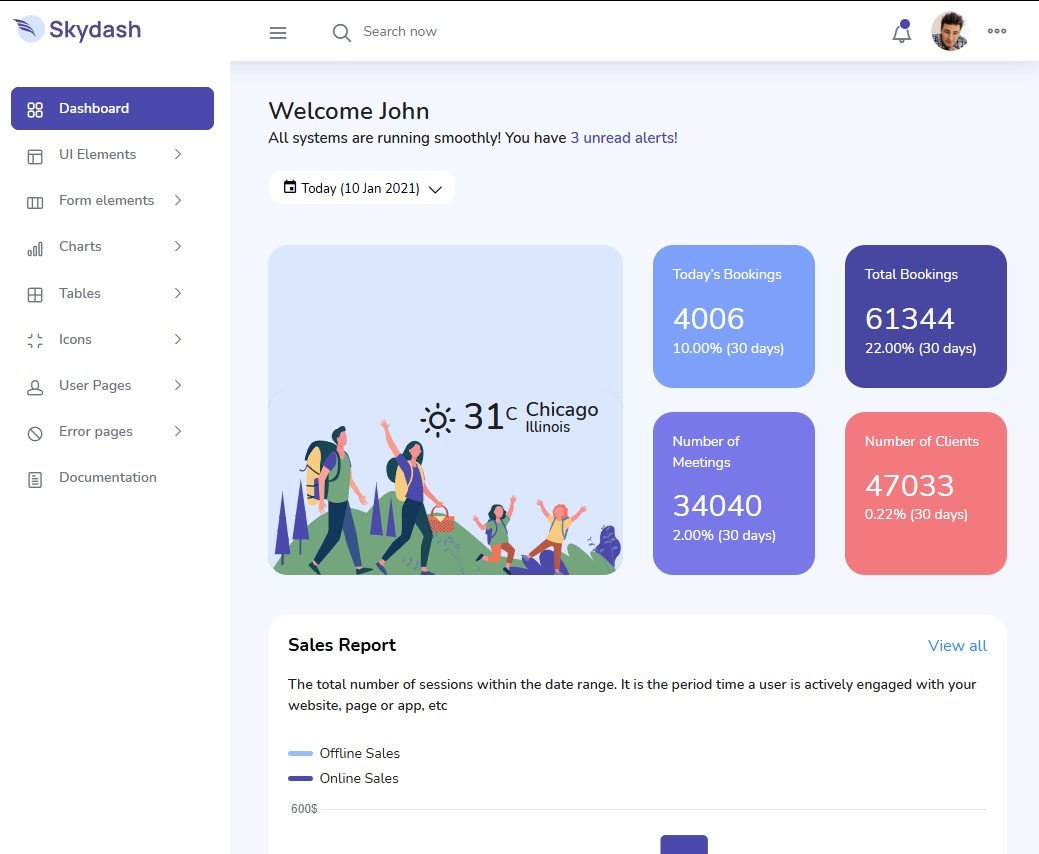
Task: Toggle the Online Sales legend entry
Action: point(343,778)
